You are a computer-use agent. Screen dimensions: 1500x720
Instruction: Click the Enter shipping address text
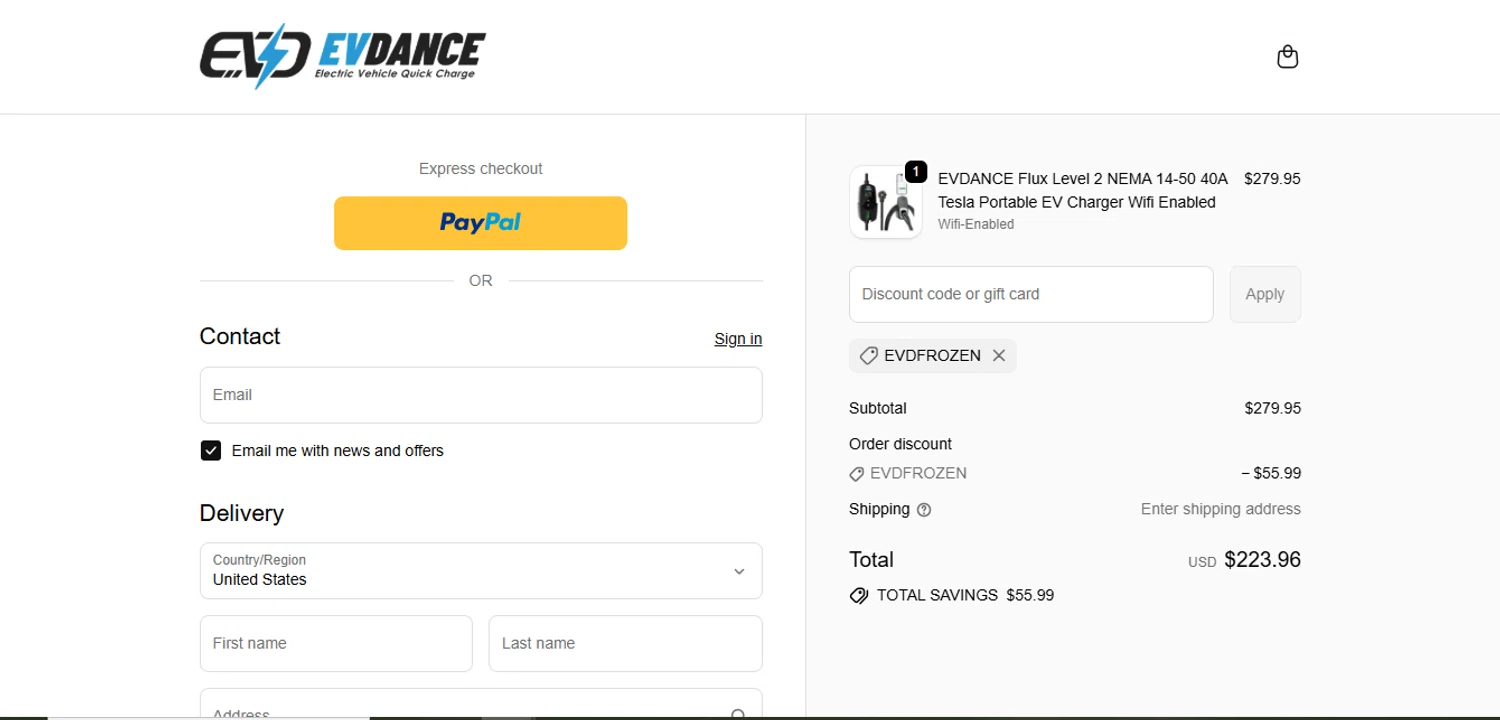click(x=1221, y=509)
